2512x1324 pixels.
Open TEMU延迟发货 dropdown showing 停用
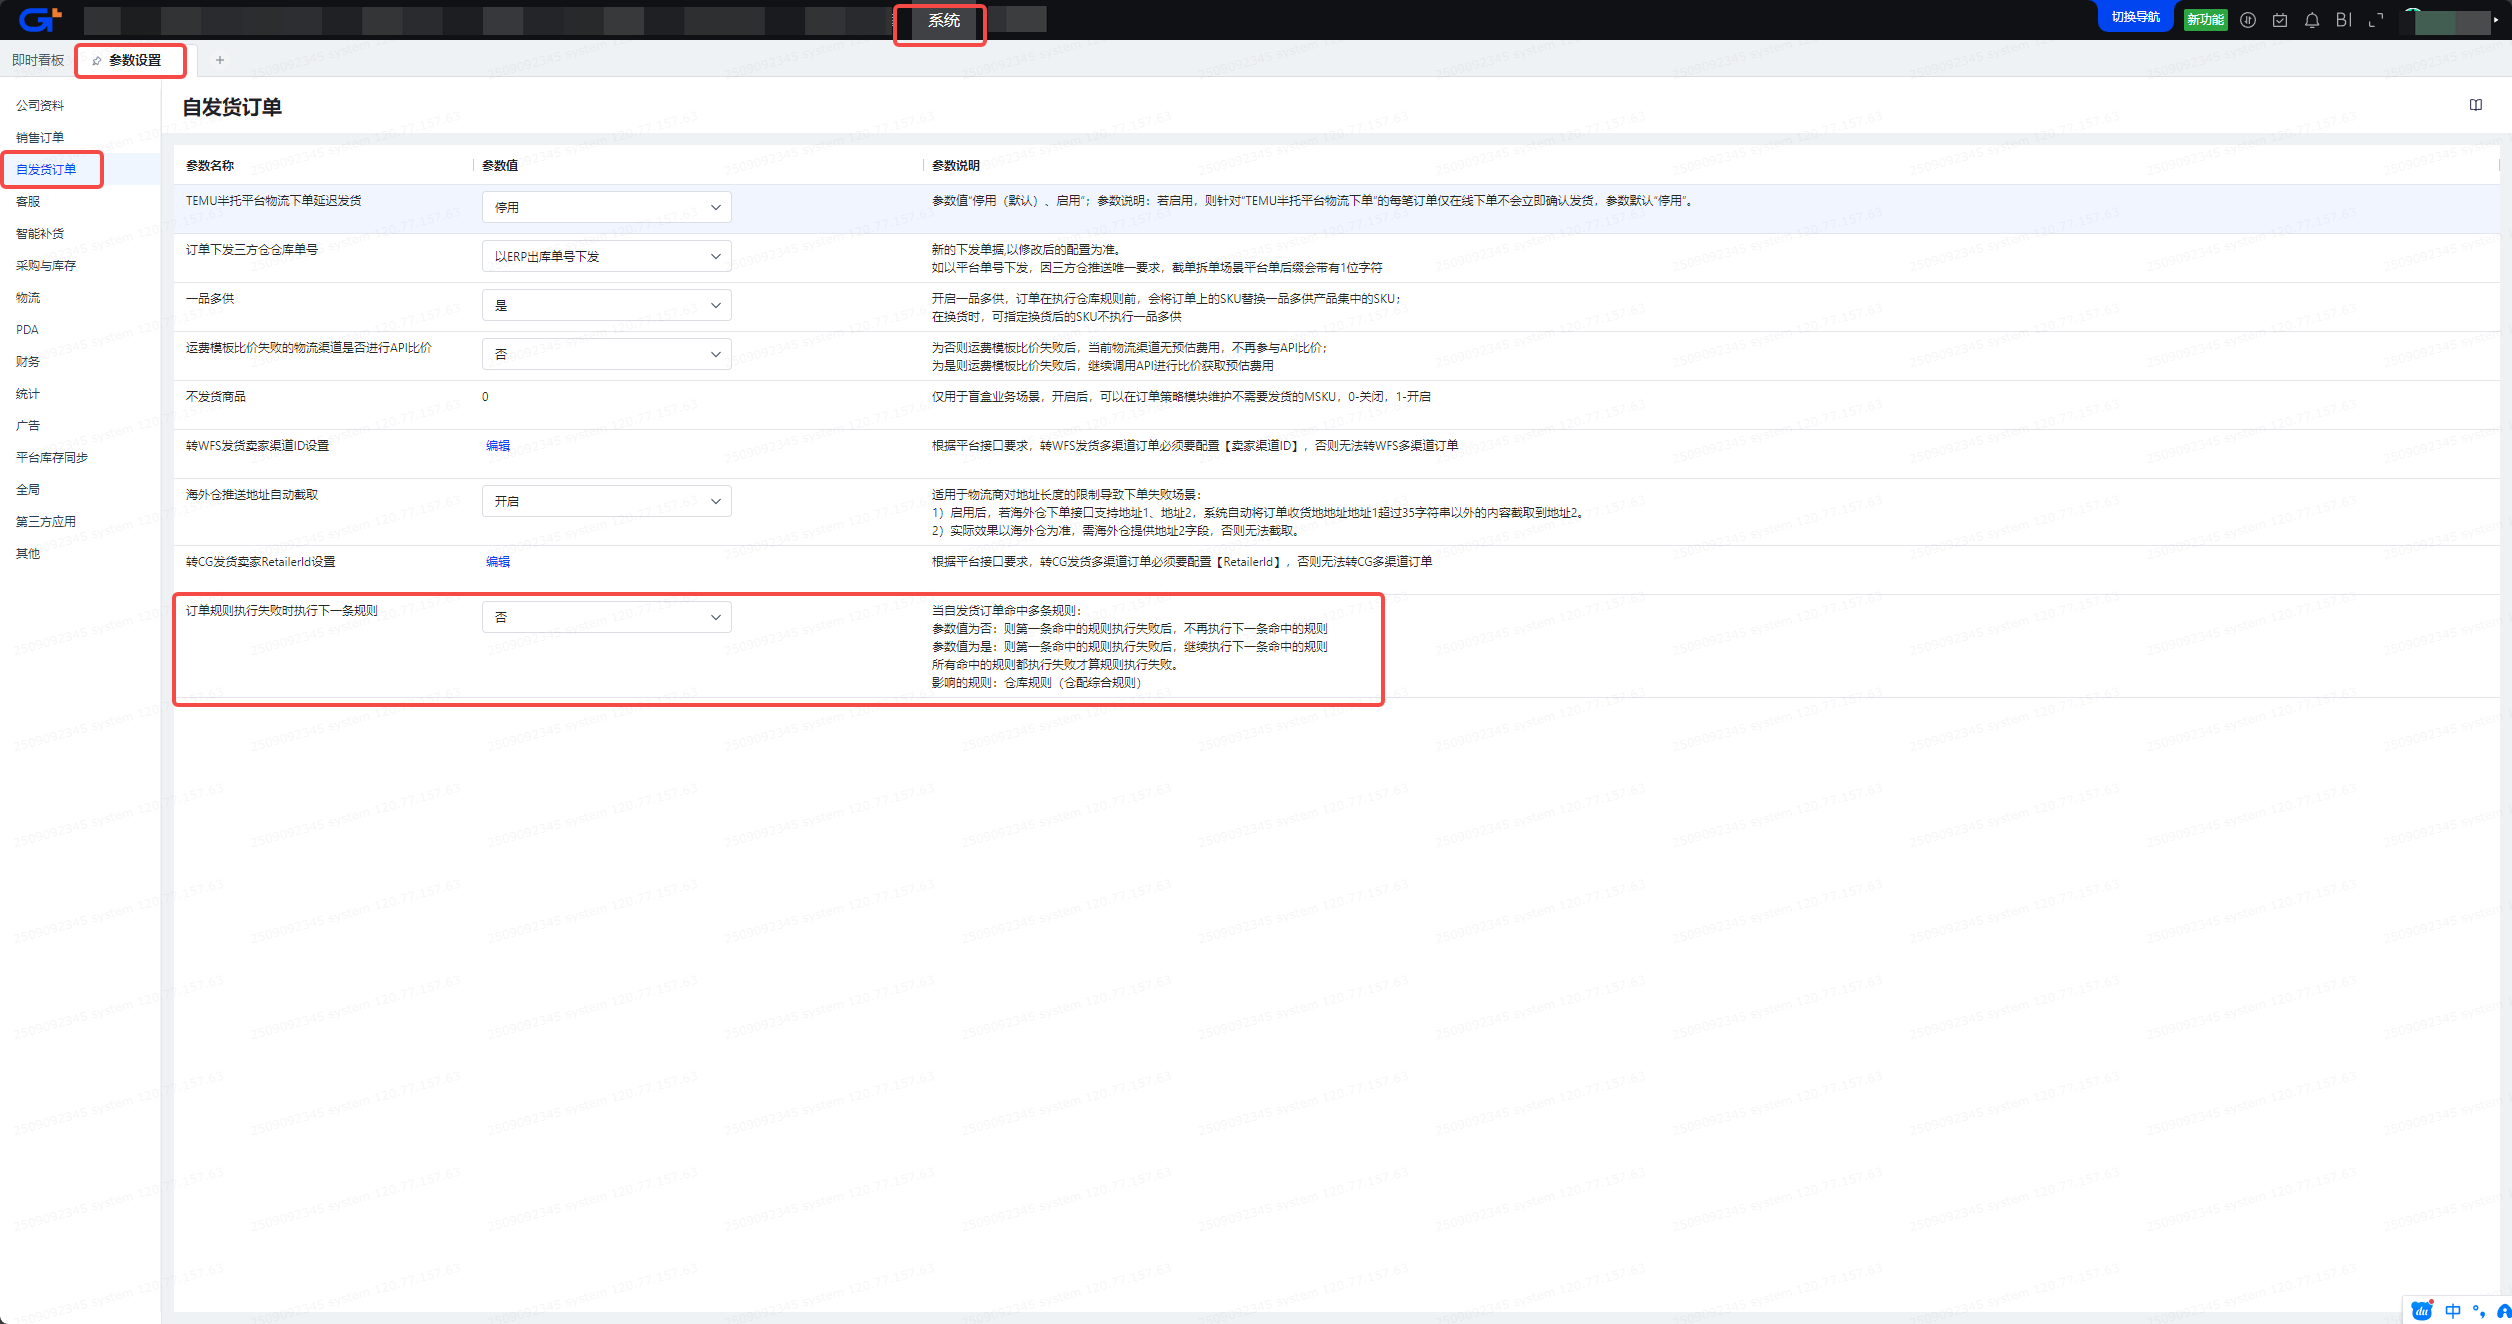tap(606, 207)
